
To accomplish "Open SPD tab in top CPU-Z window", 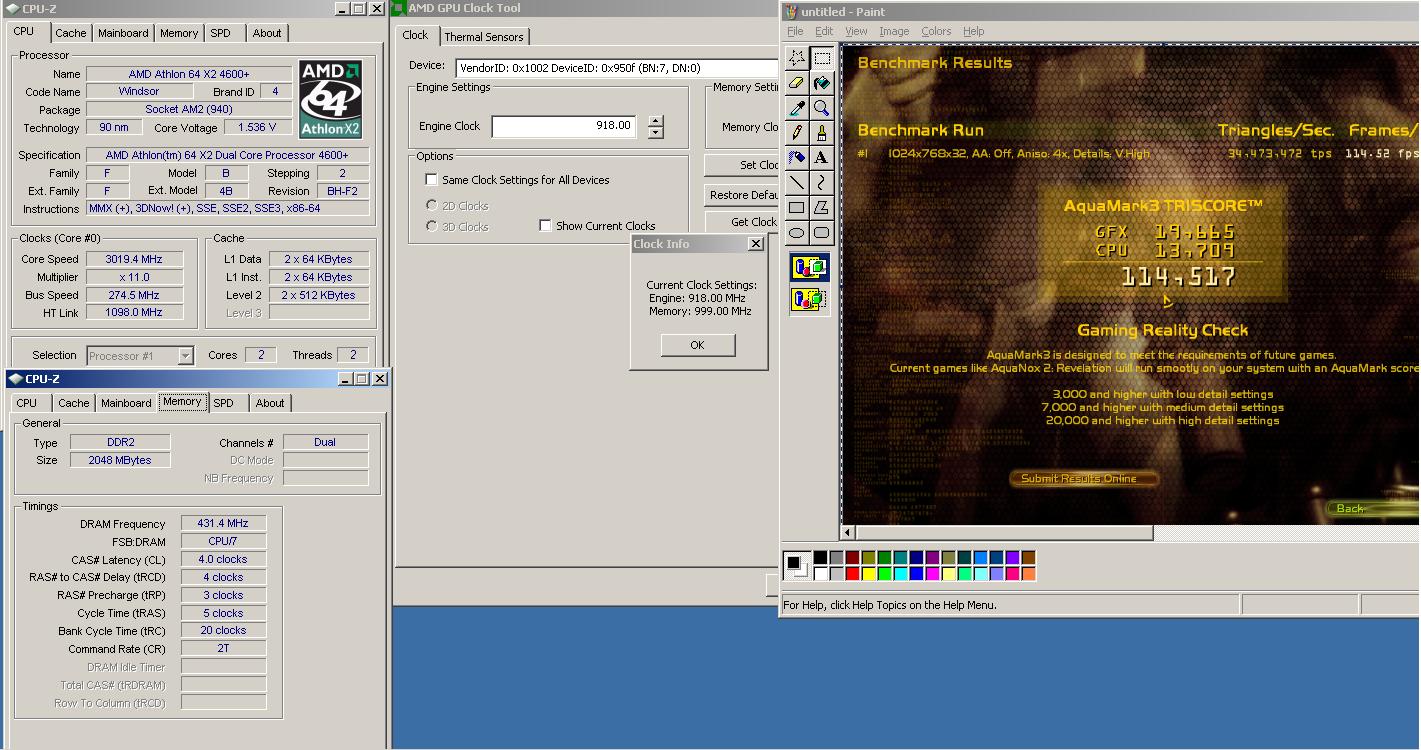I will [221, 33].
